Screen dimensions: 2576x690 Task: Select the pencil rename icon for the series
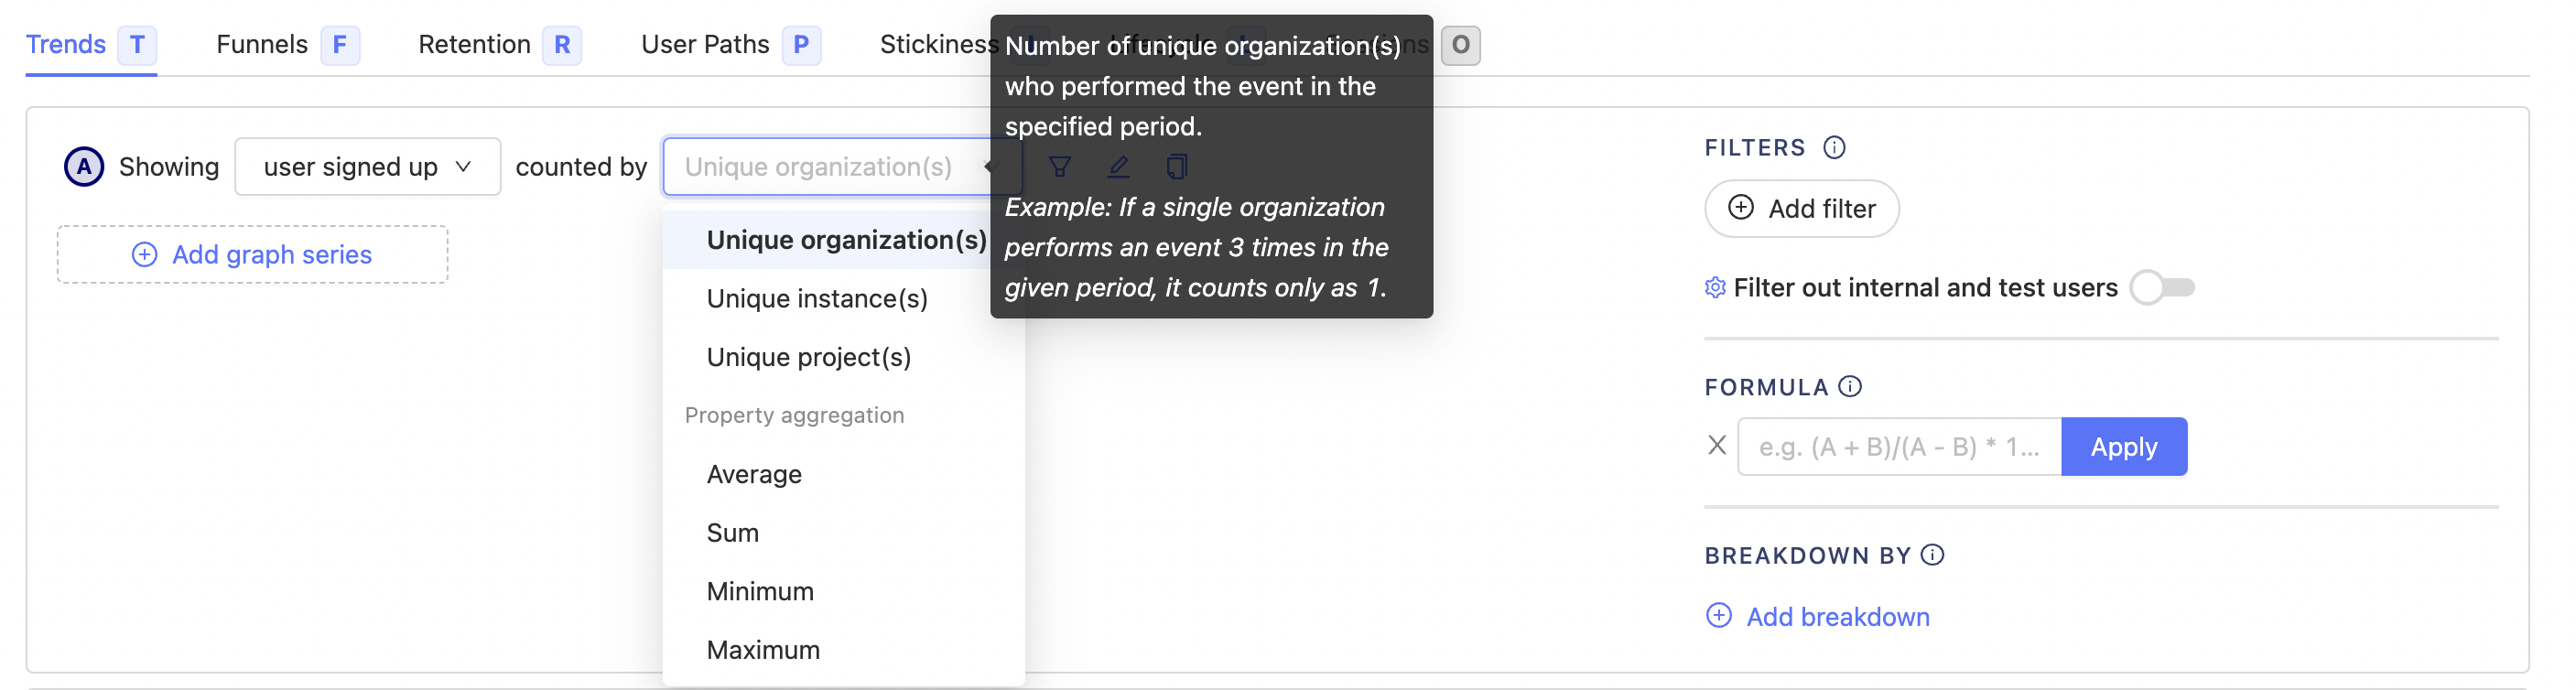tap(1119, 167)
